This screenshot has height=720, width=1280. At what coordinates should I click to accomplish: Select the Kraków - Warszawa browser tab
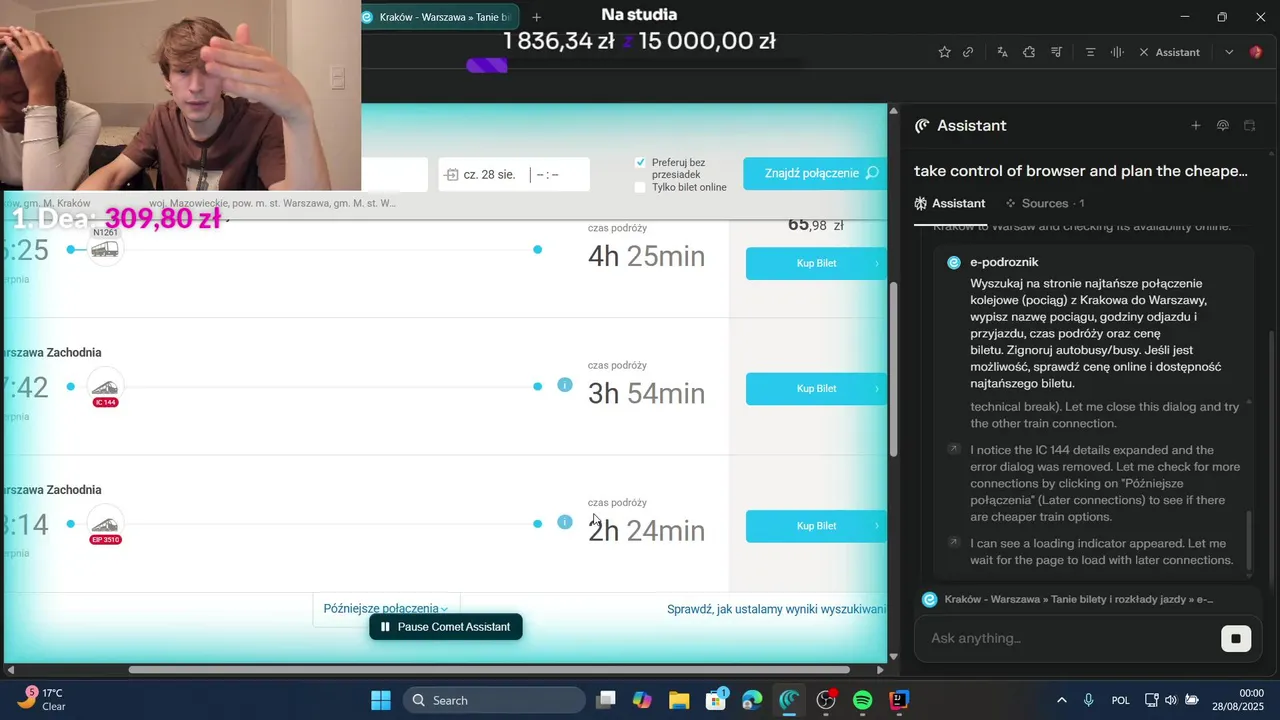[x=440, y=17]
